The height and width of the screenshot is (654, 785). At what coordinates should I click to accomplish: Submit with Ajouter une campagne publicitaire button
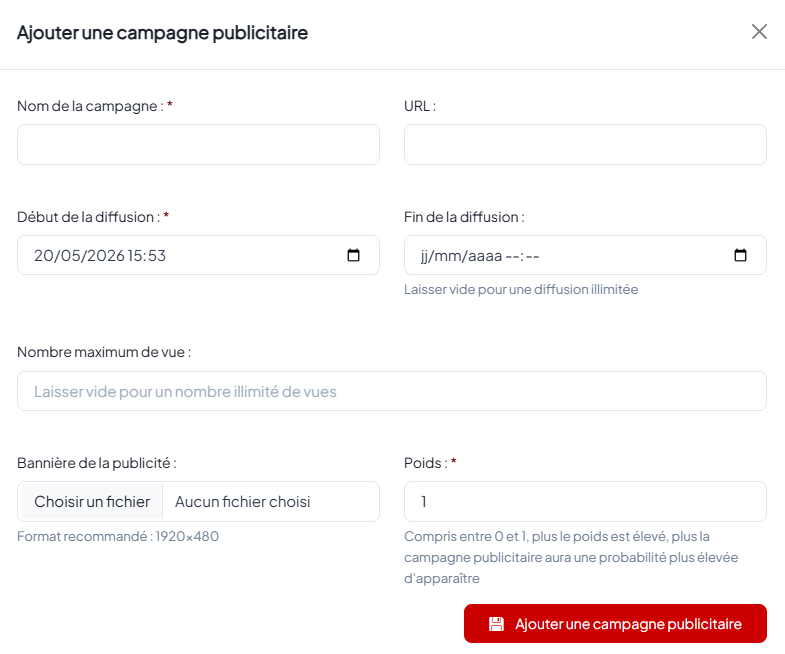615,624
